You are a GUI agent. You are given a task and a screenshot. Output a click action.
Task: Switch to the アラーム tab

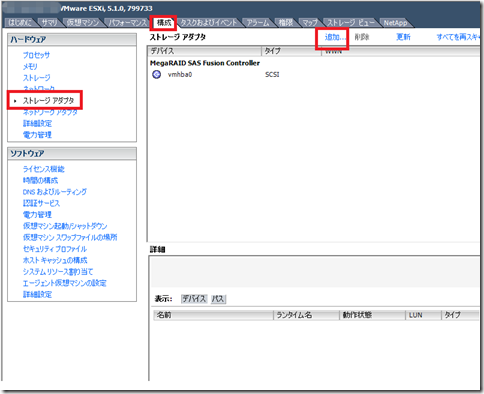258,23
